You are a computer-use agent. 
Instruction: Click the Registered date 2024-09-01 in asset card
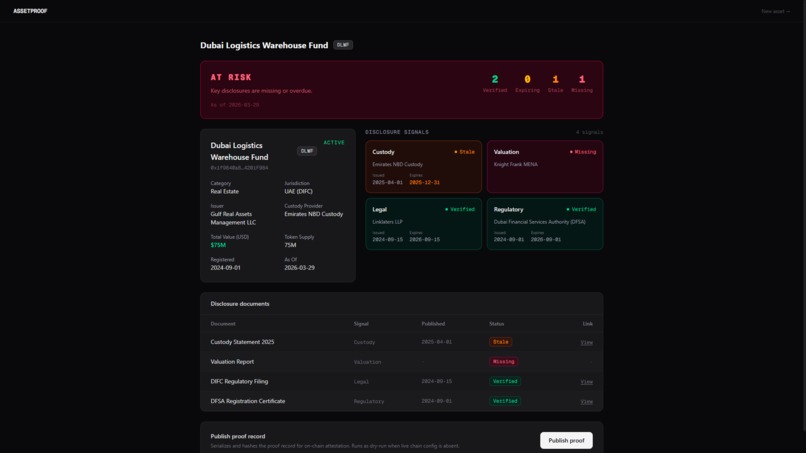tap(225, 268)
